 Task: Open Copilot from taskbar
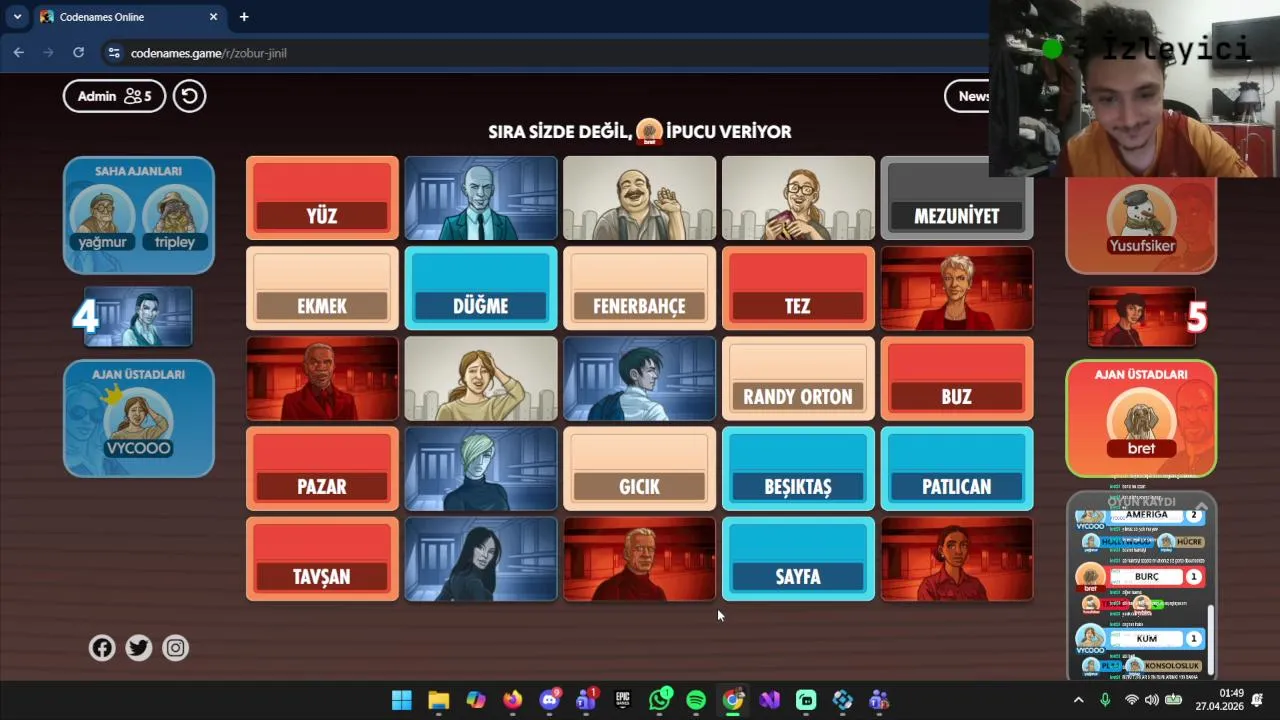pyautogui.click(x=476, y=700)
